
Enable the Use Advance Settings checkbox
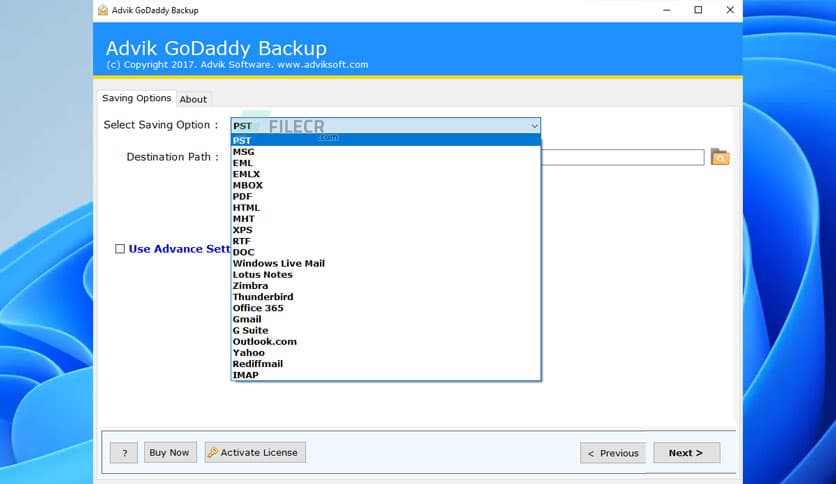(120, 249)
